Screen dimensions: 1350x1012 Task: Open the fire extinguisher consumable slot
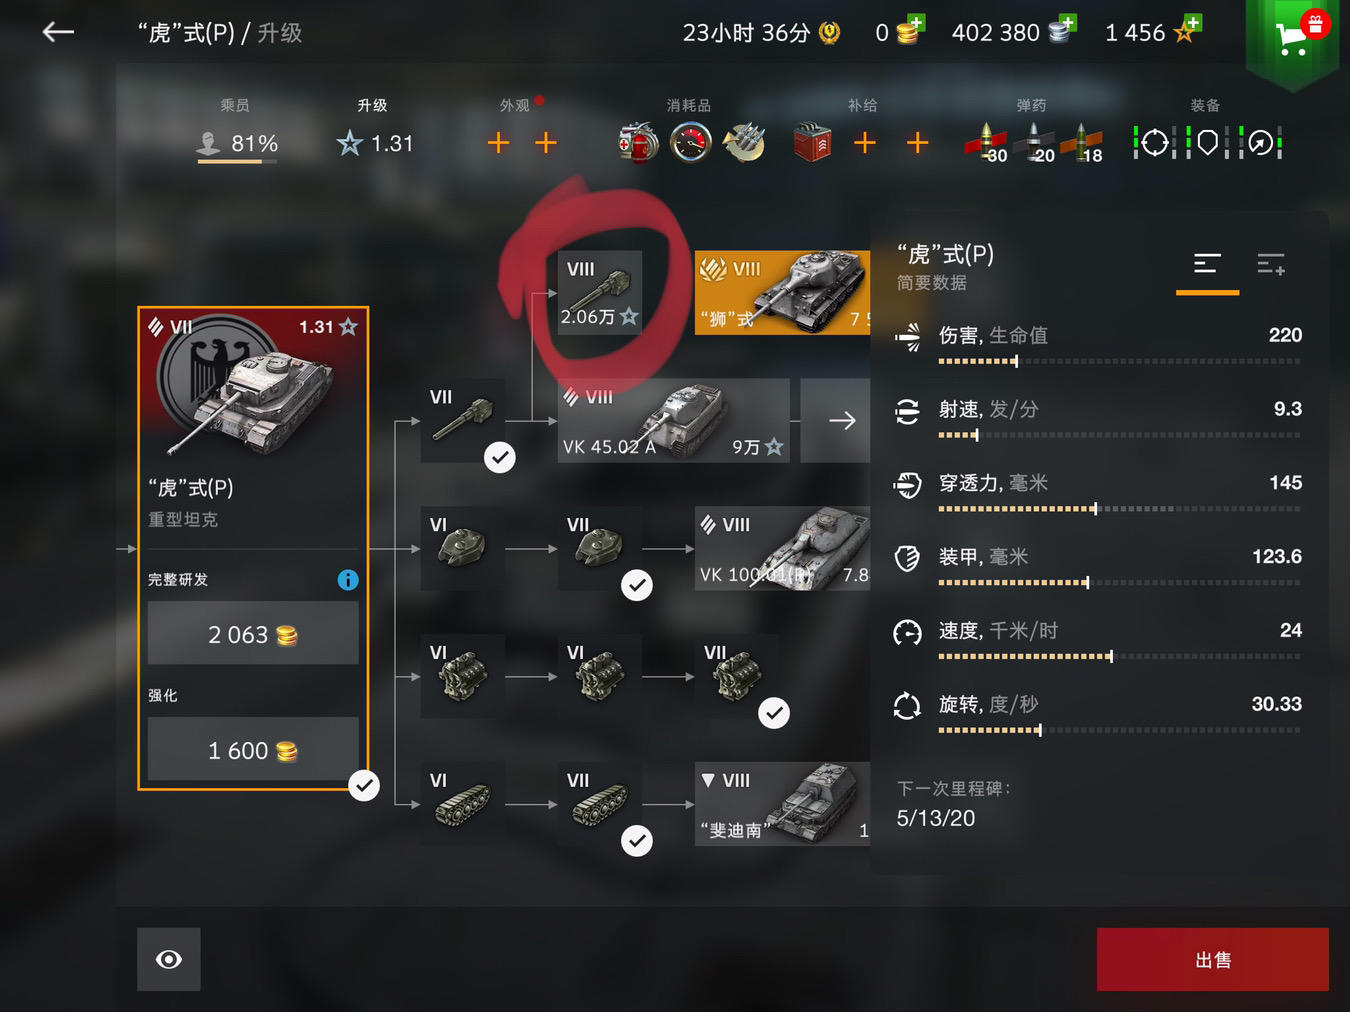tap(638, 143)
